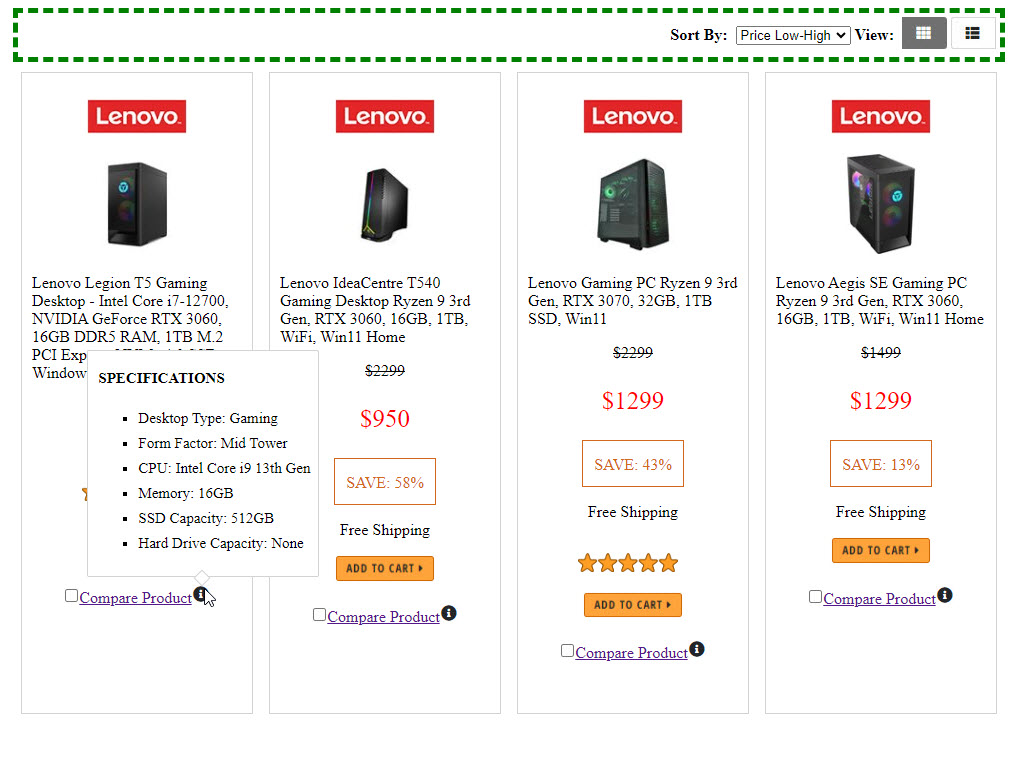Add Lenovo Gaming PC Ryzen 9 to cart

pos(633,604)
